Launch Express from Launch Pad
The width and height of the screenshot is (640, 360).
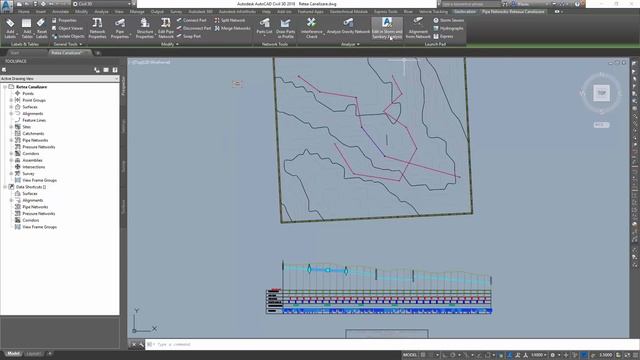coord(443,36)
